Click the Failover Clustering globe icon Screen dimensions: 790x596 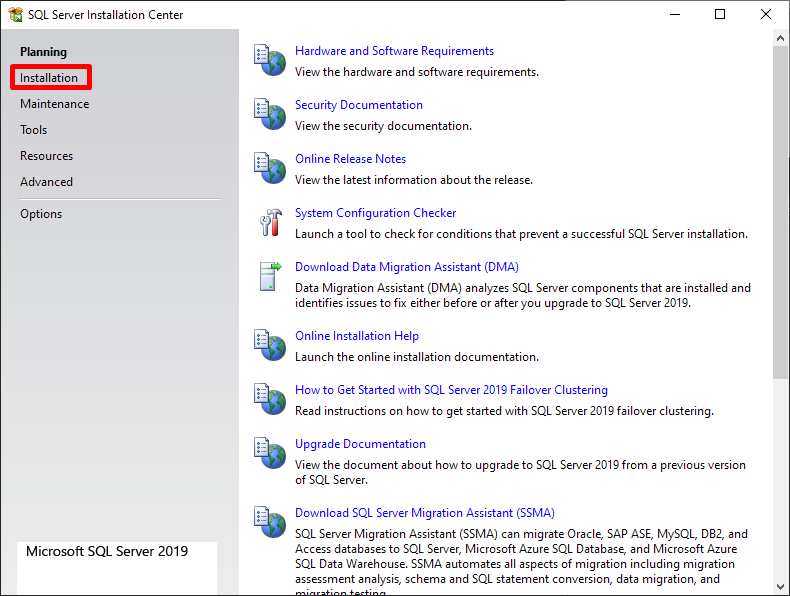coord(270,399)
